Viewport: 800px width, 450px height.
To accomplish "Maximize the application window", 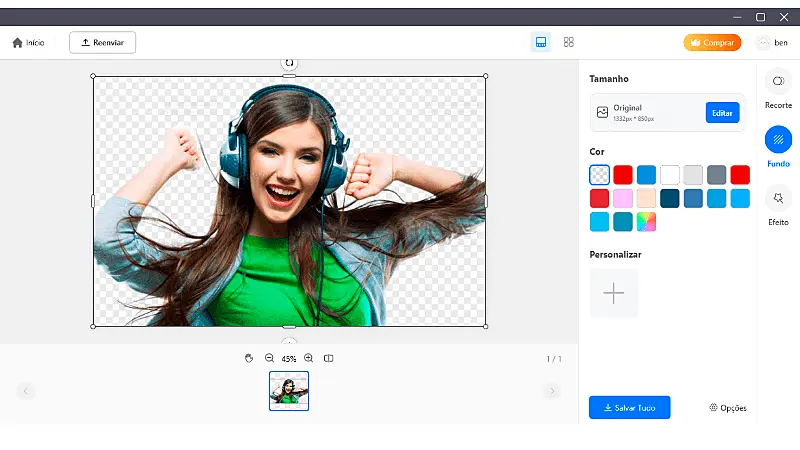I will point(760,17).
